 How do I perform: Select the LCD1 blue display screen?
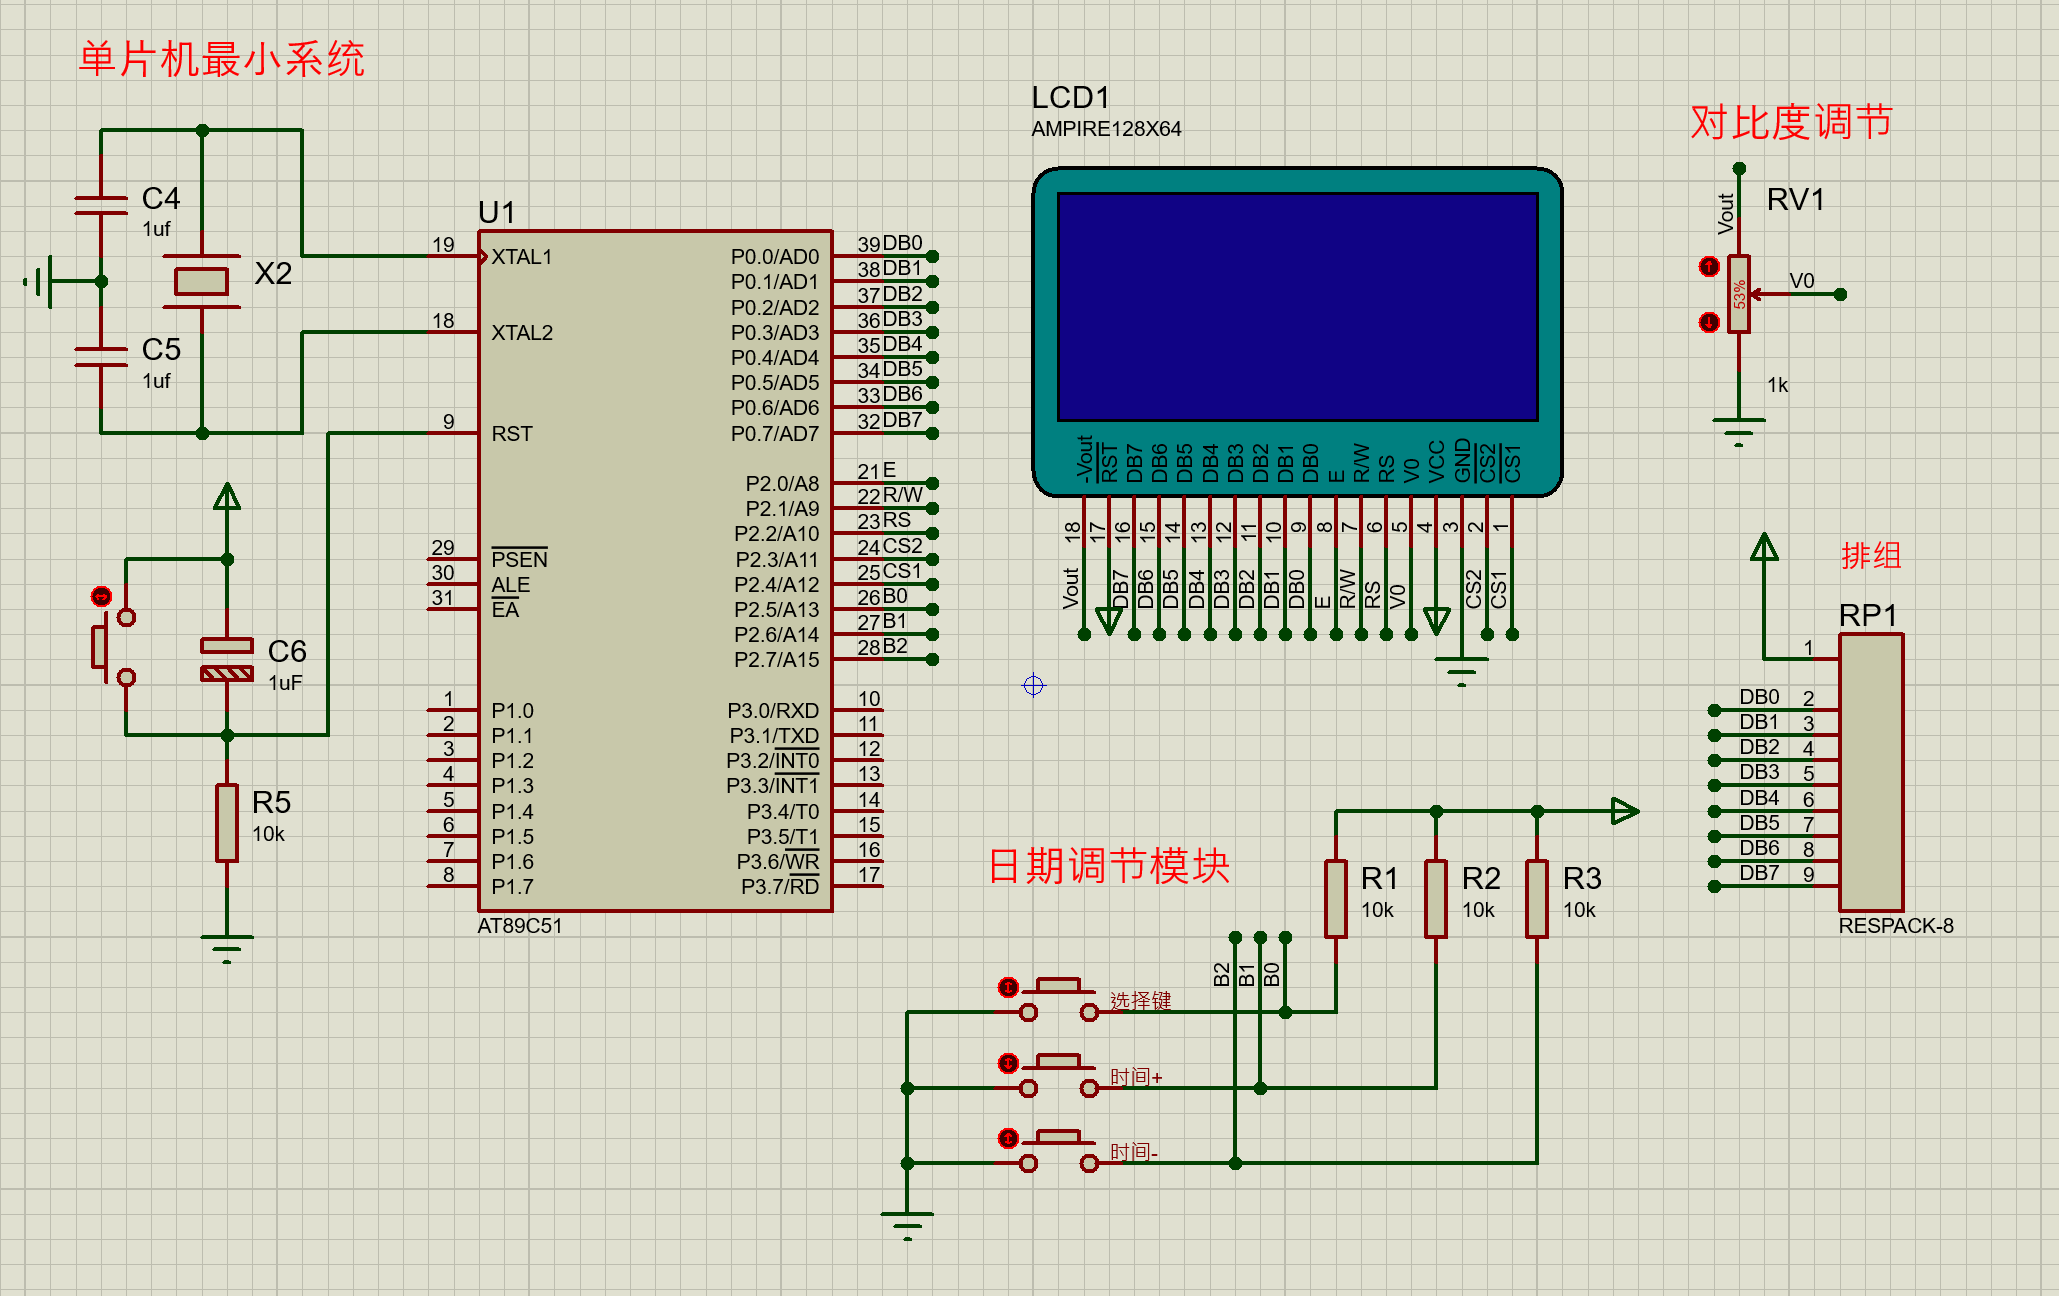[1297, 307]
